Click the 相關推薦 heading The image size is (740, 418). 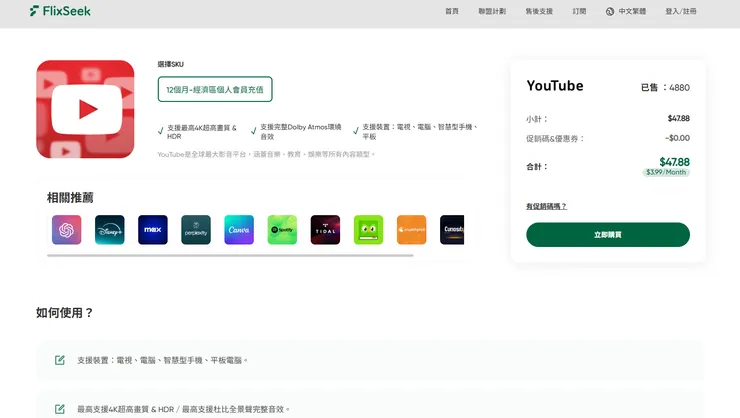pos(70,198)
